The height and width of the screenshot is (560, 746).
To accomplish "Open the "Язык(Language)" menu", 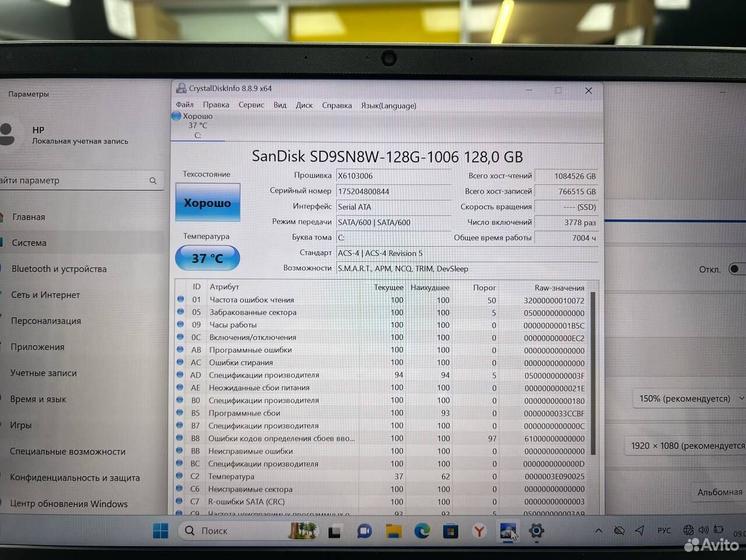I will pos(388,105).
